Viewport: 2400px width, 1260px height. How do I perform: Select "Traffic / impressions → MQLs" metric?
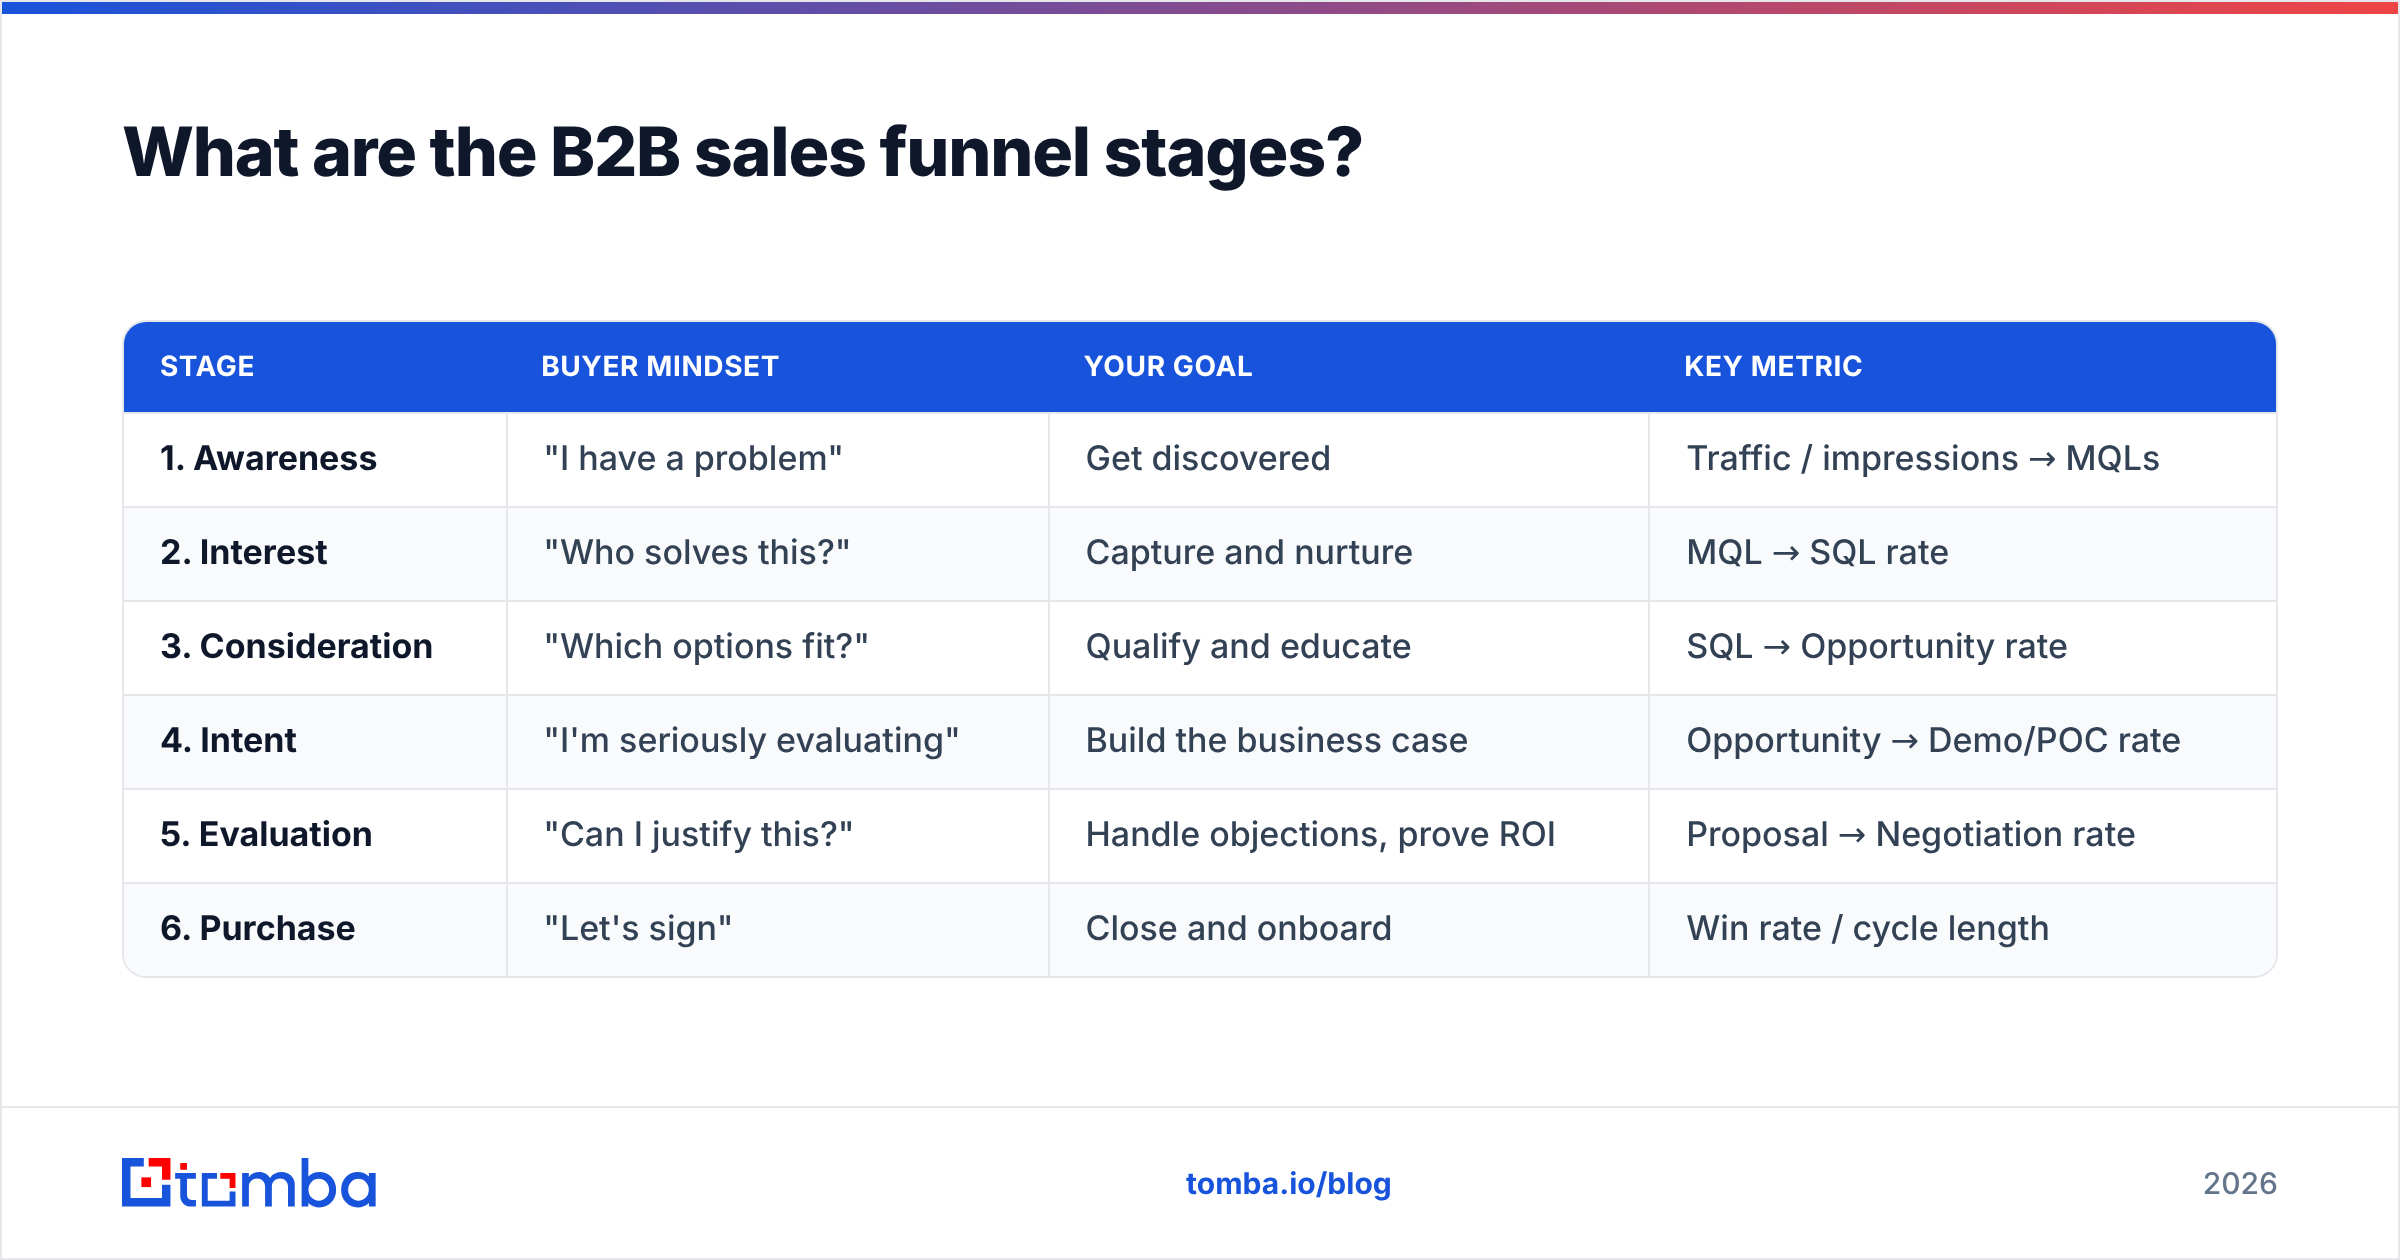tap(1963, 459)
